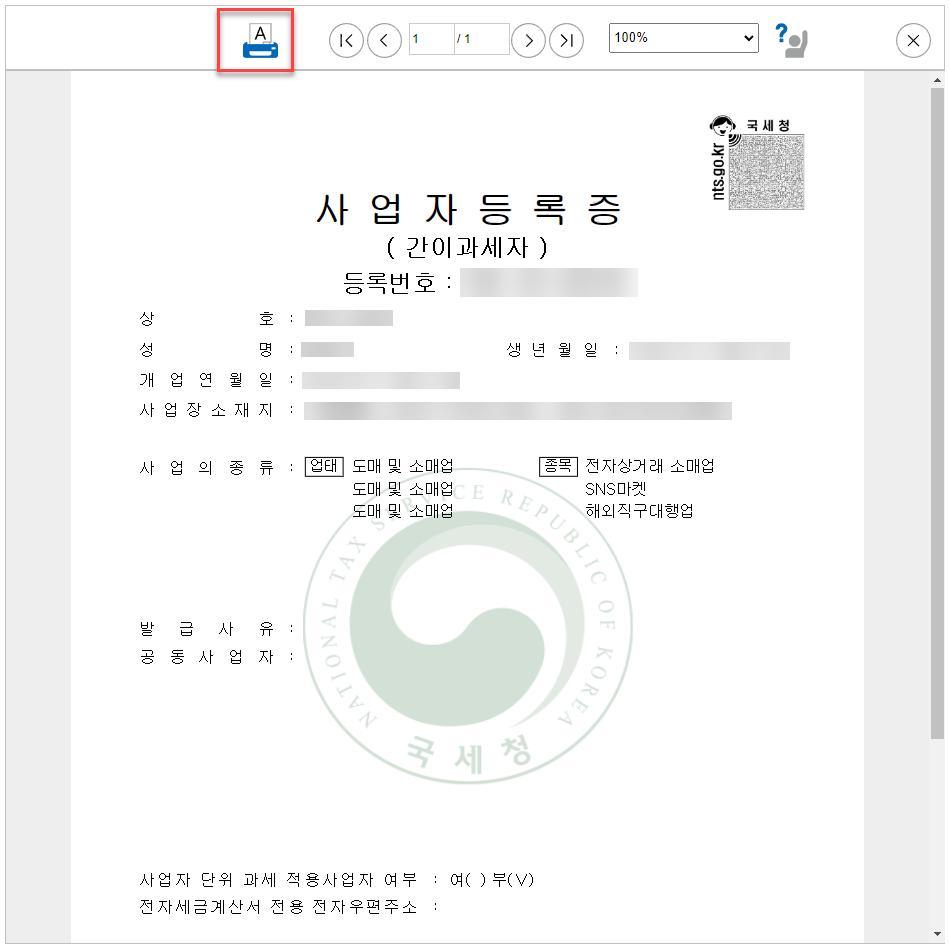The image size is (950, 949).
Task: Click the total pages '/ 1' field
Action: 482,39
